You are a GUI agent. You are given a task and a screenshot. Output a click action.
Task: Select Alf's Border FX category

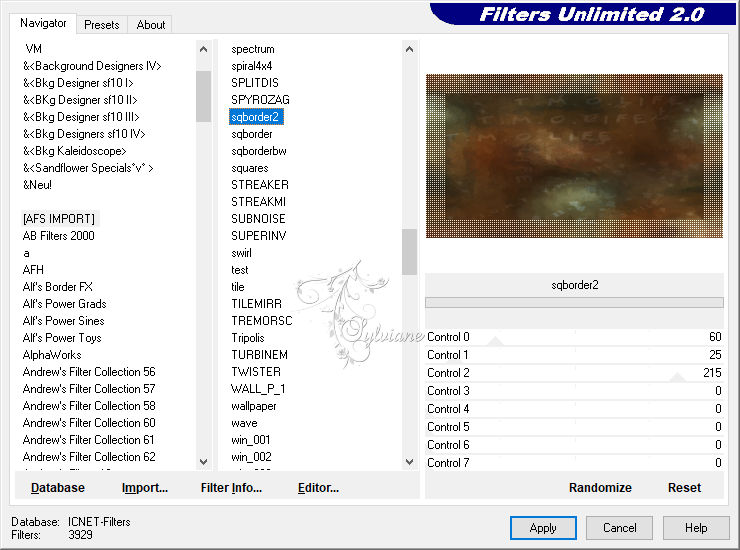[58, 287]
